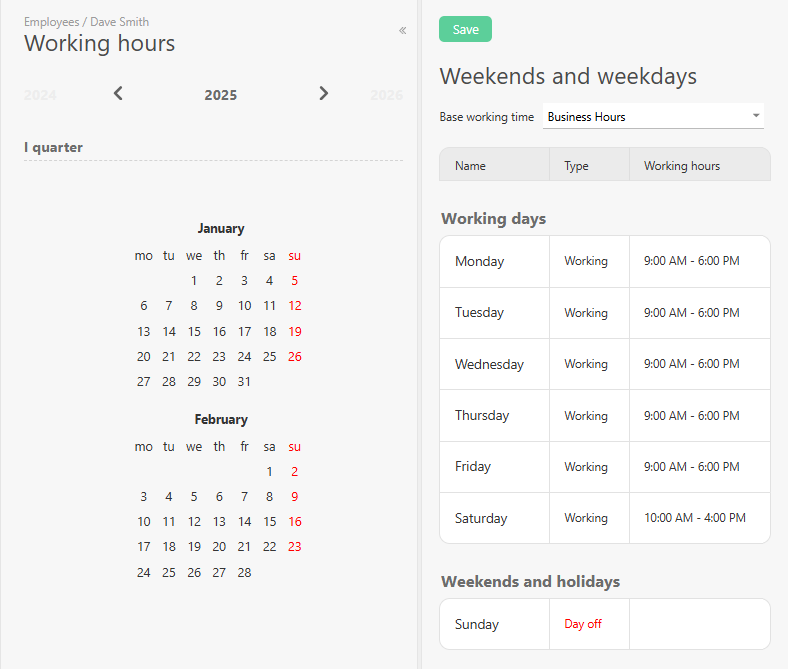788x669 pixels.
Task: Click the I quarter heading
Action: (54, 148)
